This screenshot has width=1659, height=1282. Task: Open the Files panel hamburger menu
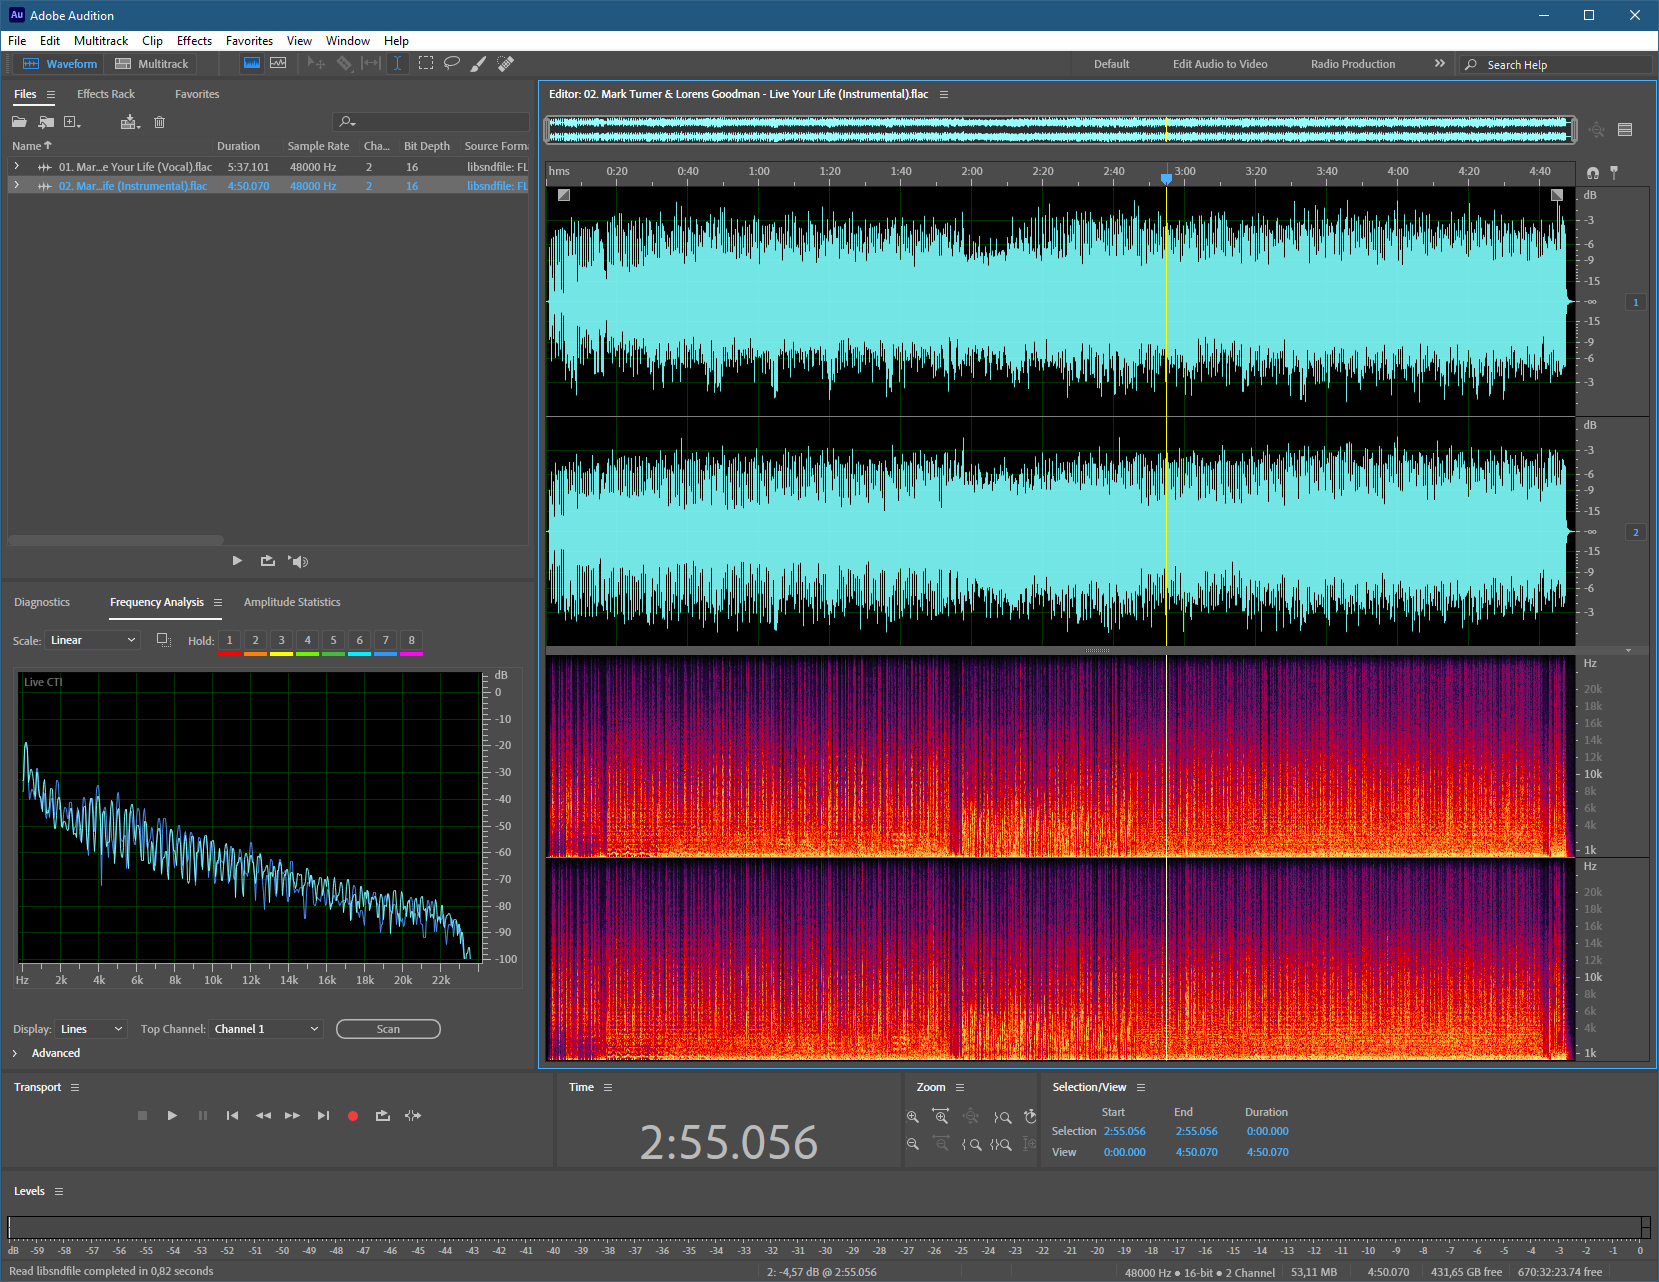coord(51,94)
